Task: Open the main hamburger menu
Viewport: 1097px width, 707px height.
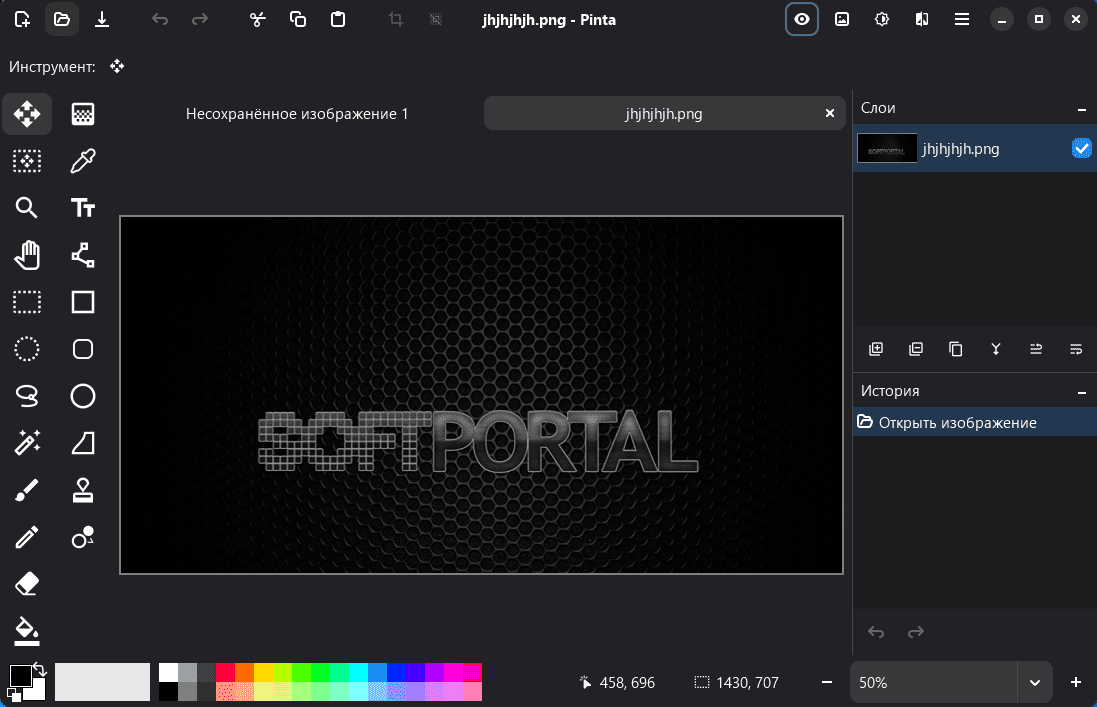Action: [x=962, y=20]
